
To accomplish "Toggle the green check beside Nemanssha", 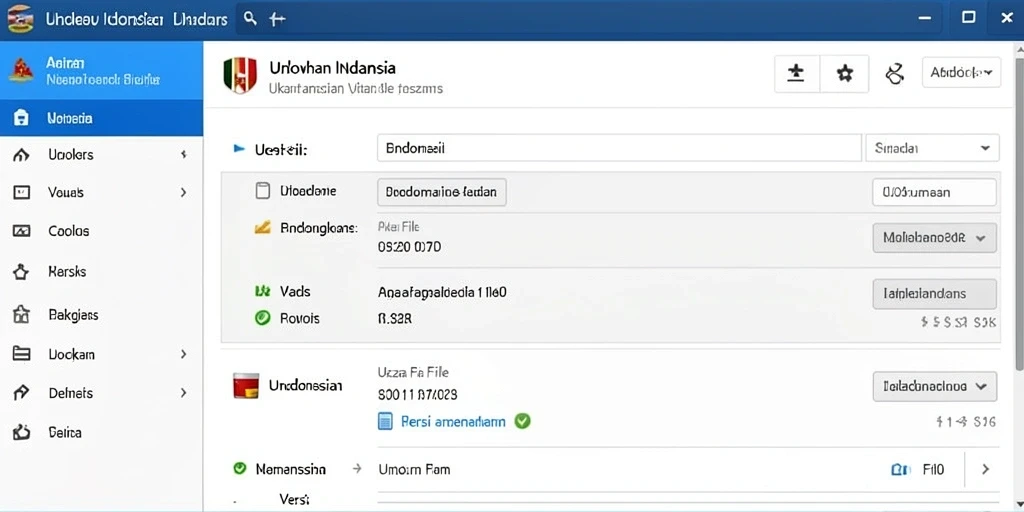I will 240,468.
